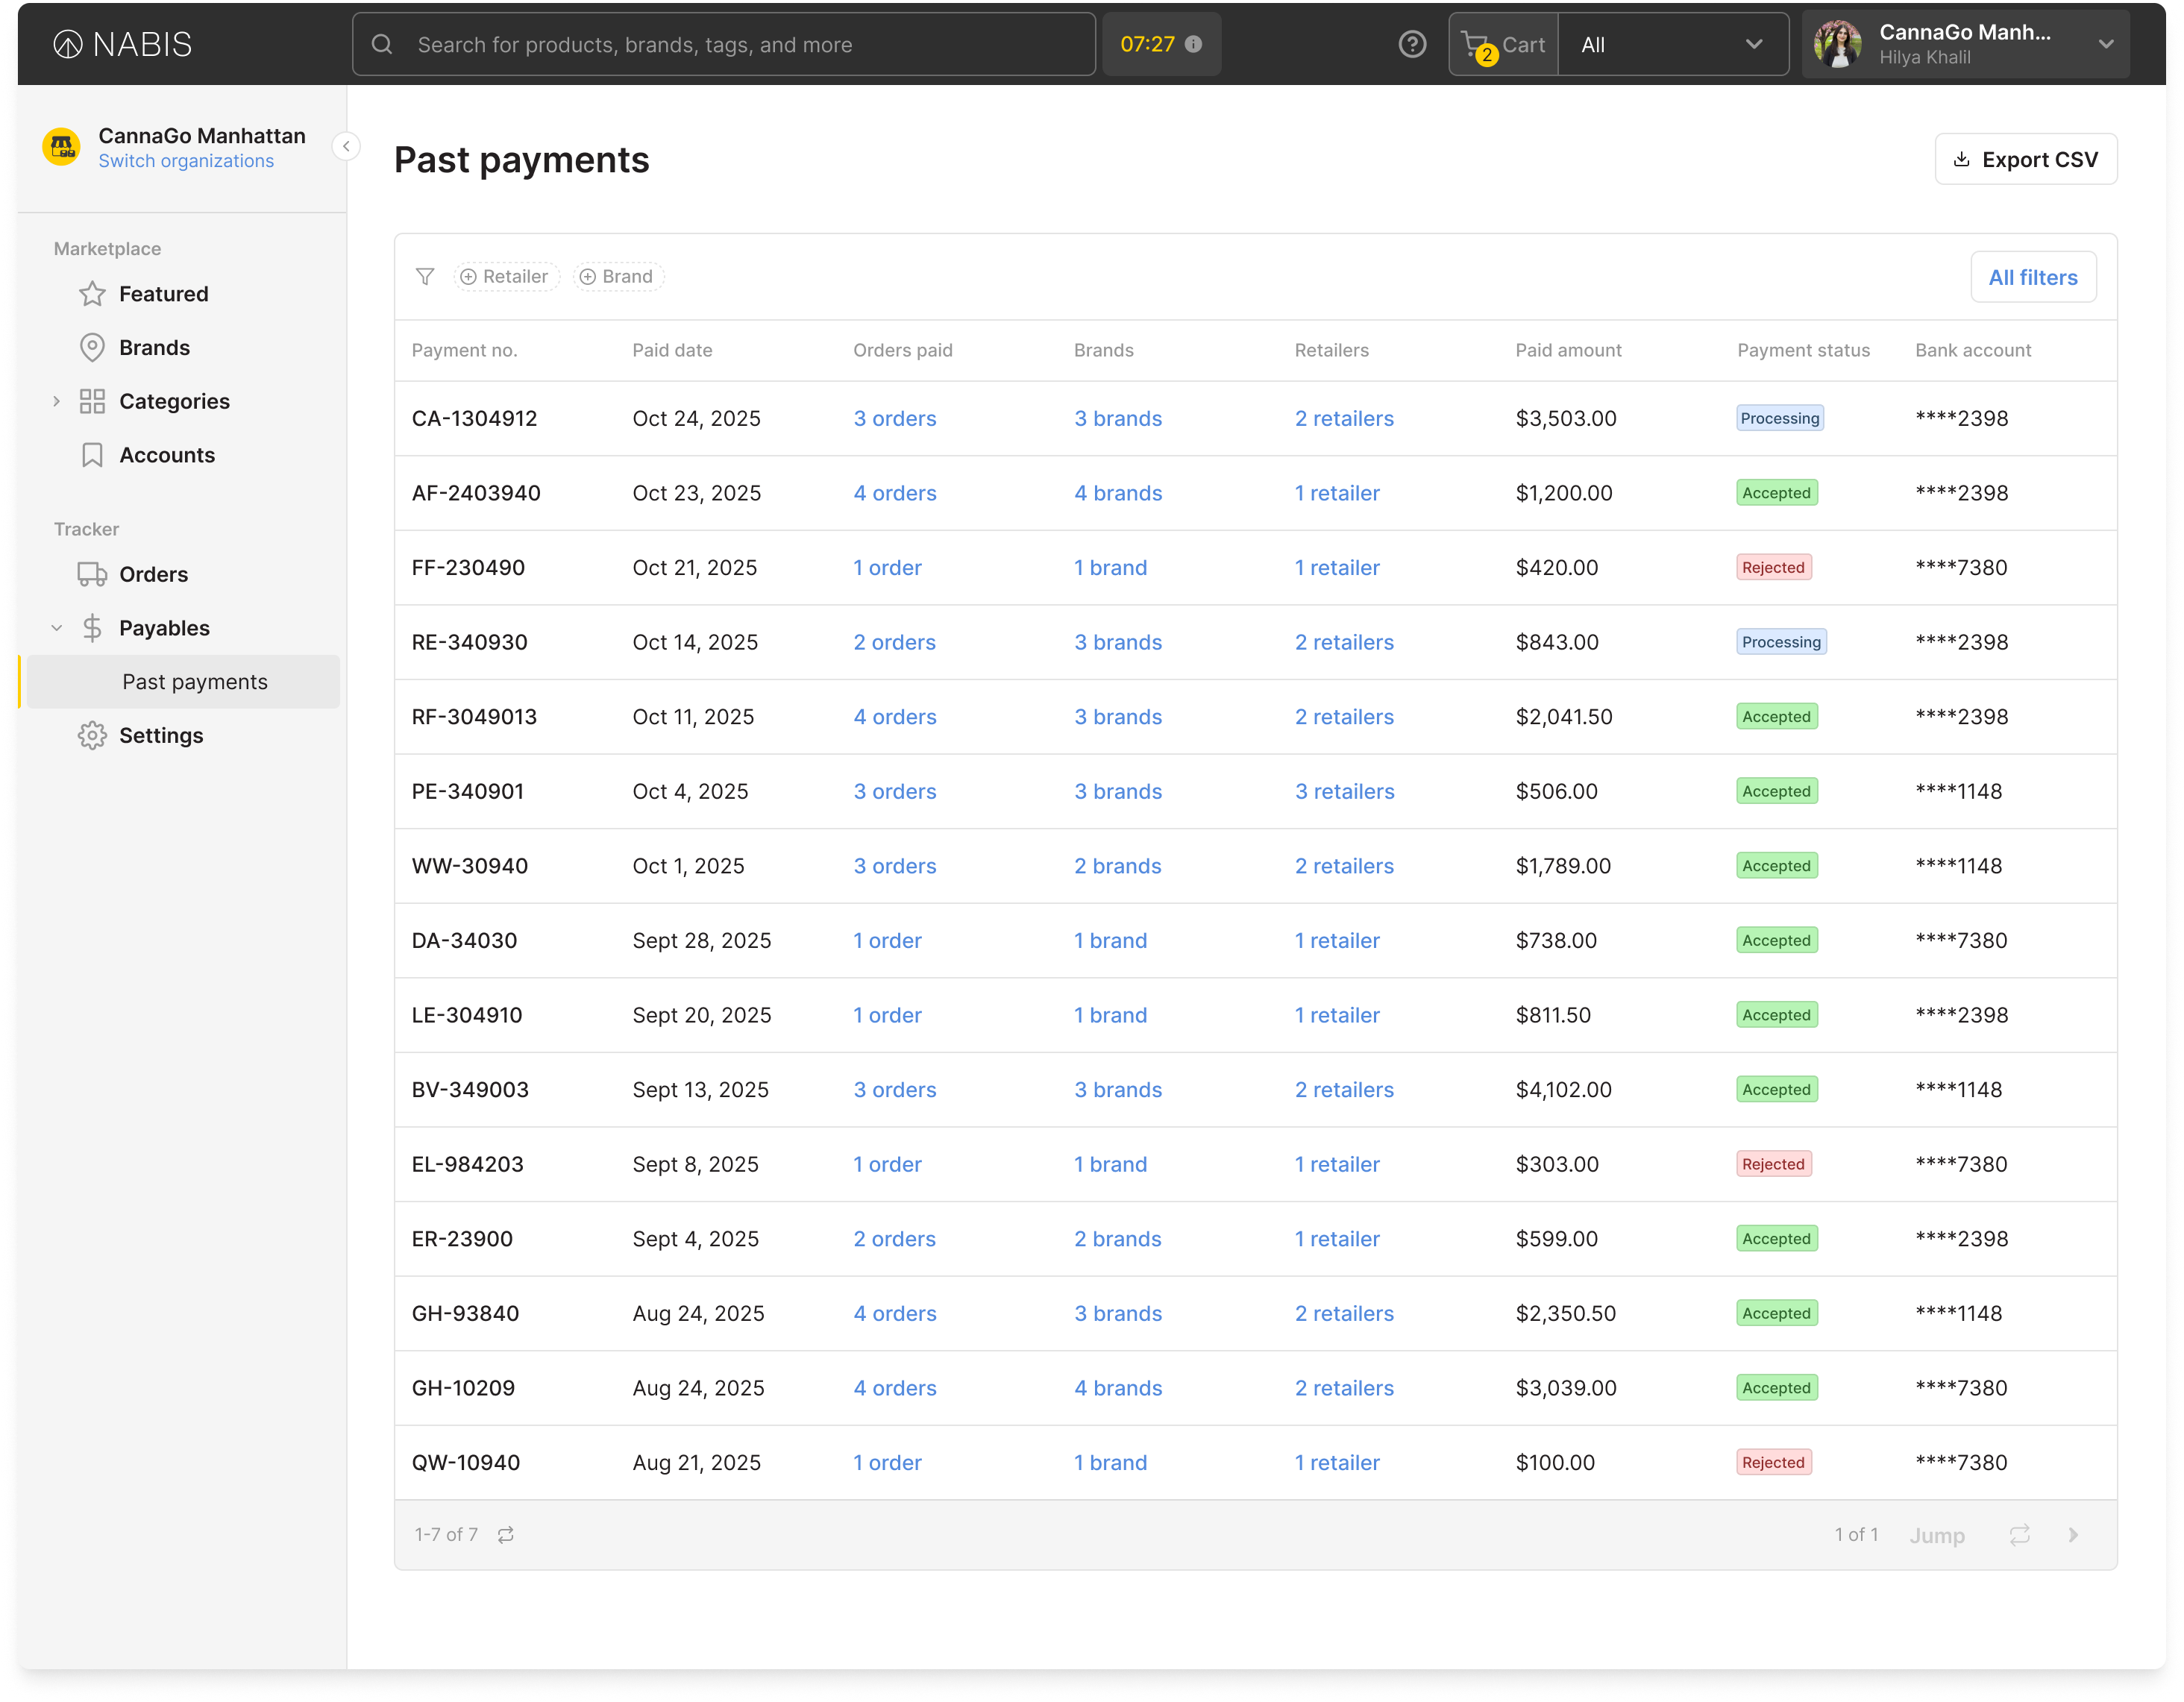Go to Featured marketplace page
Image resolution: width=2184 pixels, height=1702 pixels.
click(163, 294)
